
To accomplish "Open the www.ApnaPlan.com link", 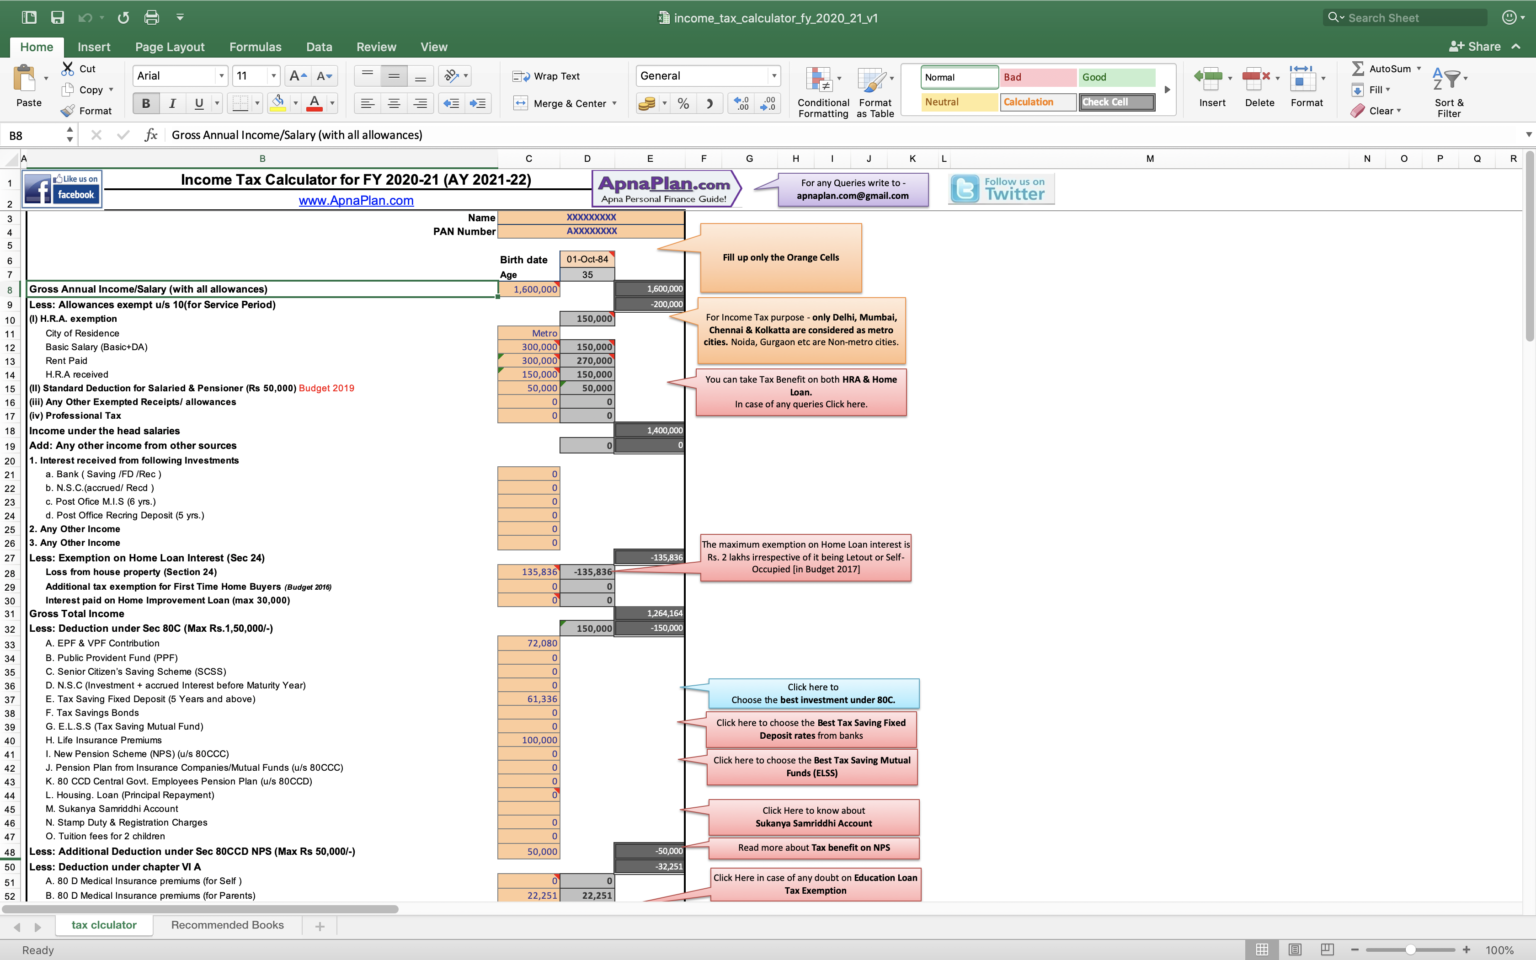I will click(356, 201).
